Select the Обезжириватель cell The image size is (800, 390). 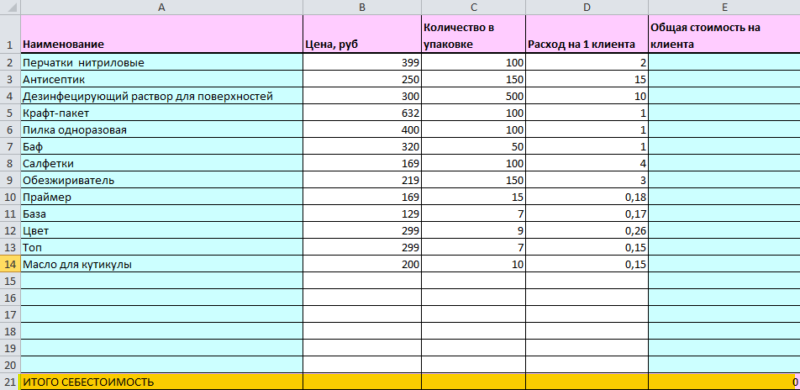point(161,180)
